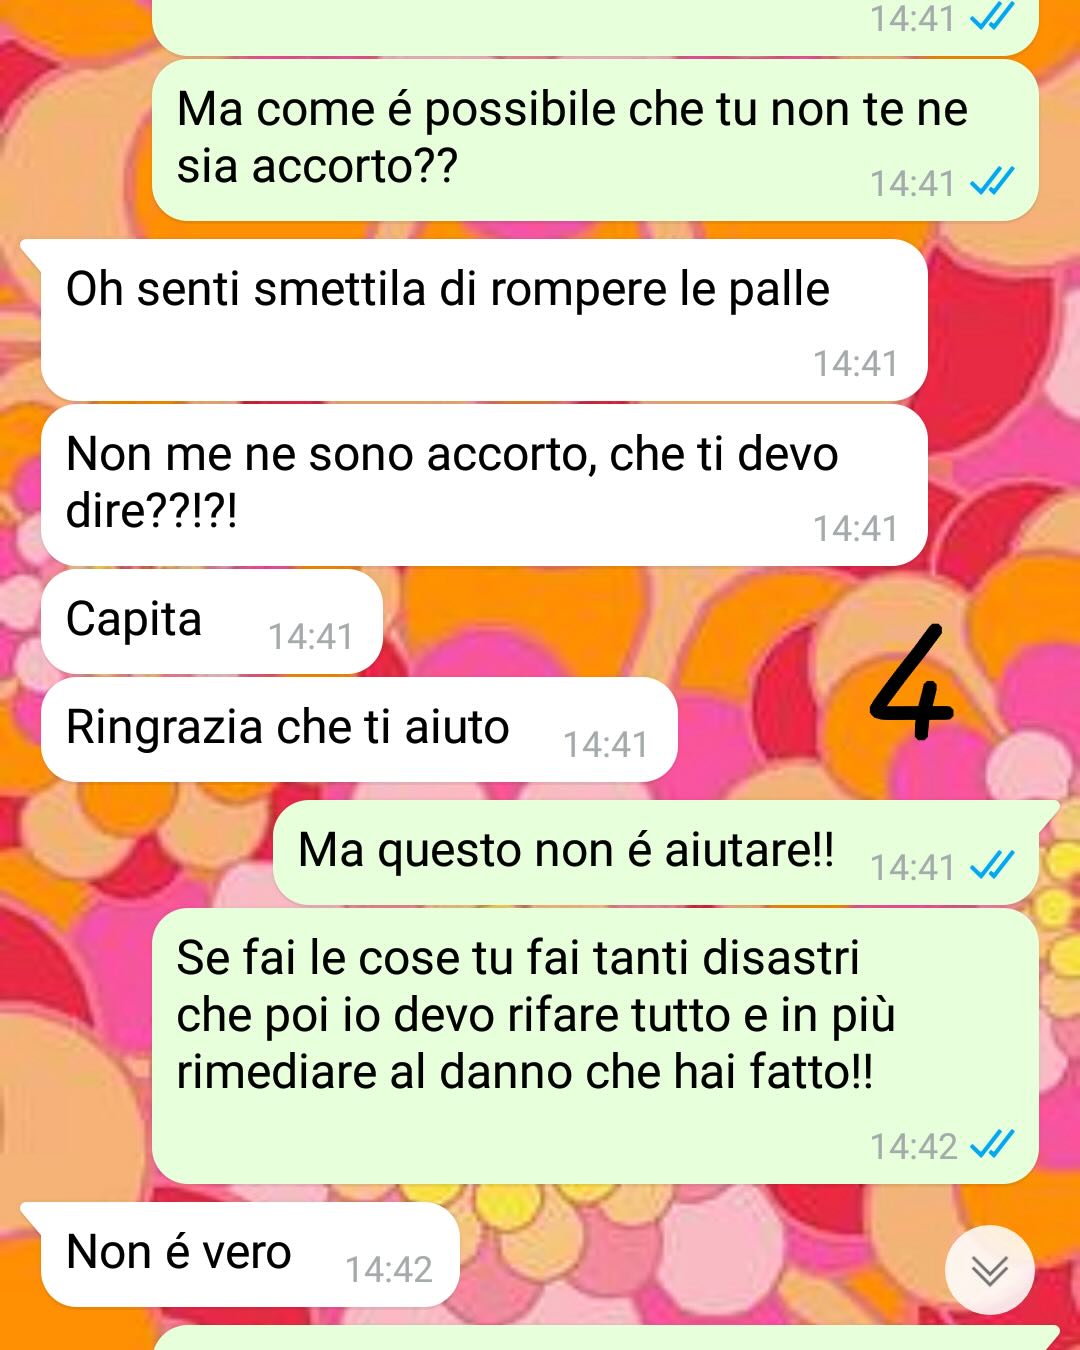The width and height of the screenshot is (1080, 1350).
Task: Tap the scroll-to-bottom double chevron button
Action: (989, 1270)
